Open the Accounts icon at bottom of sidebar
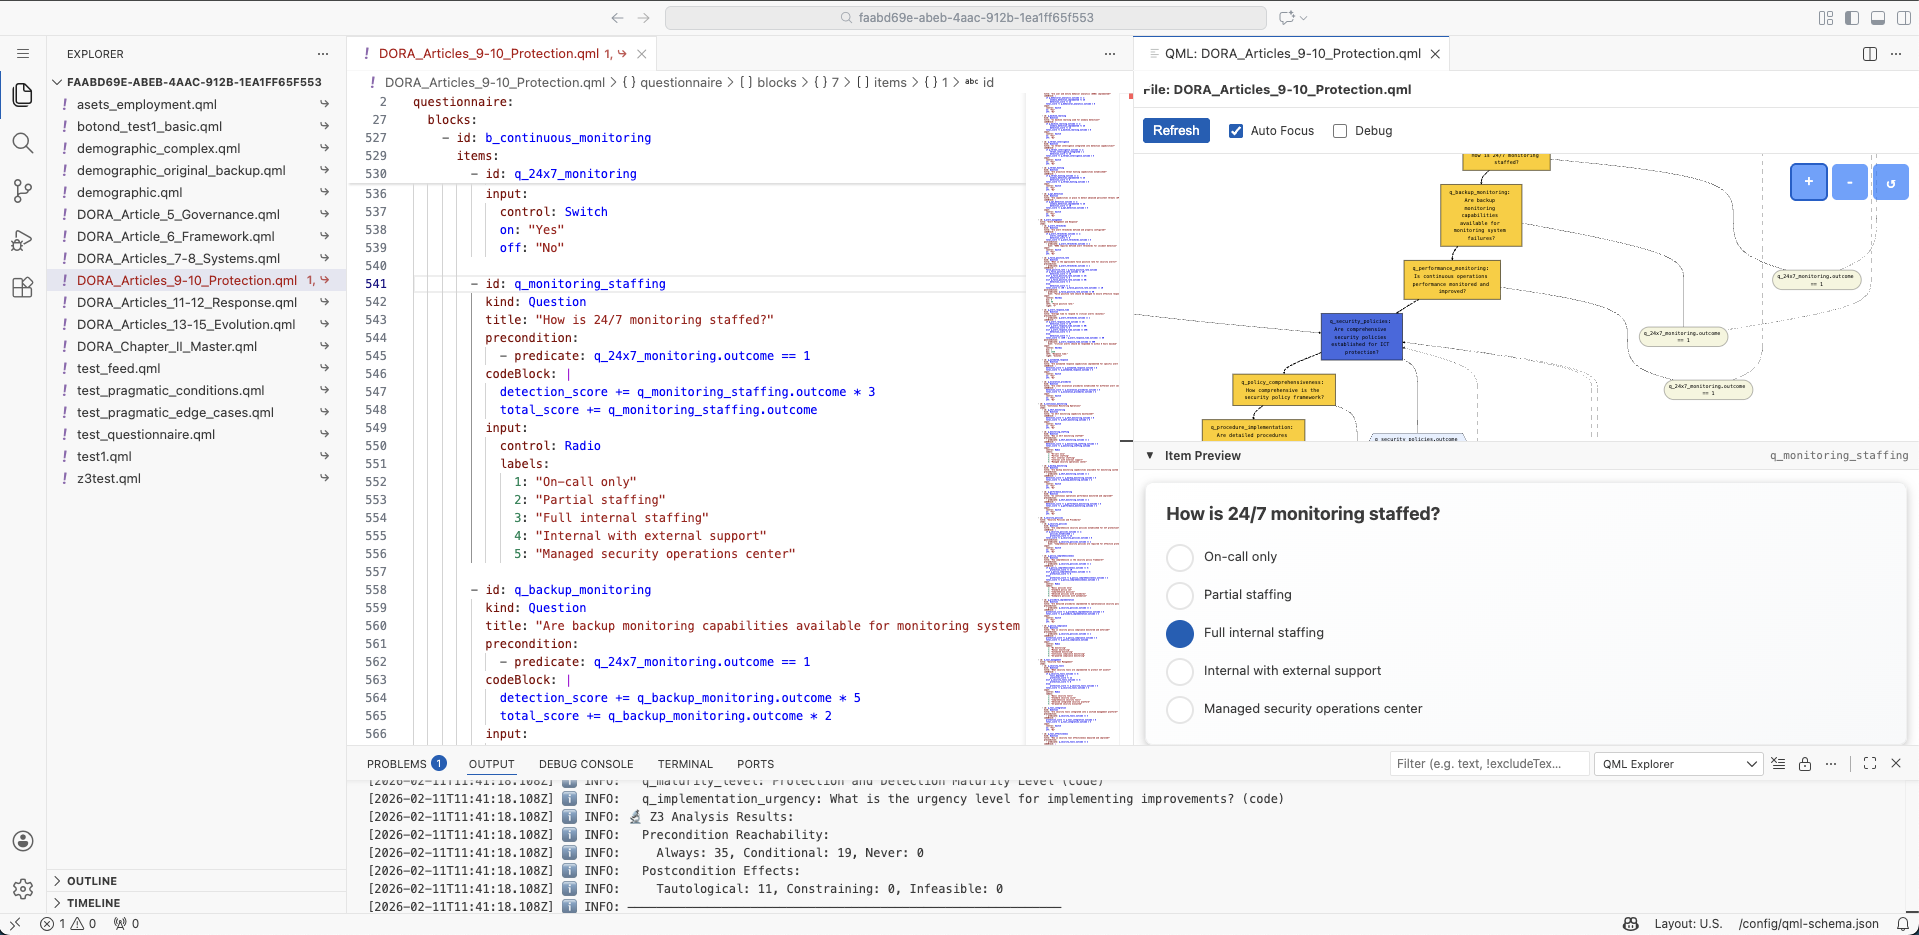Image resolution: width=1919 pixels, height=935 pixels. click(22, 841)
